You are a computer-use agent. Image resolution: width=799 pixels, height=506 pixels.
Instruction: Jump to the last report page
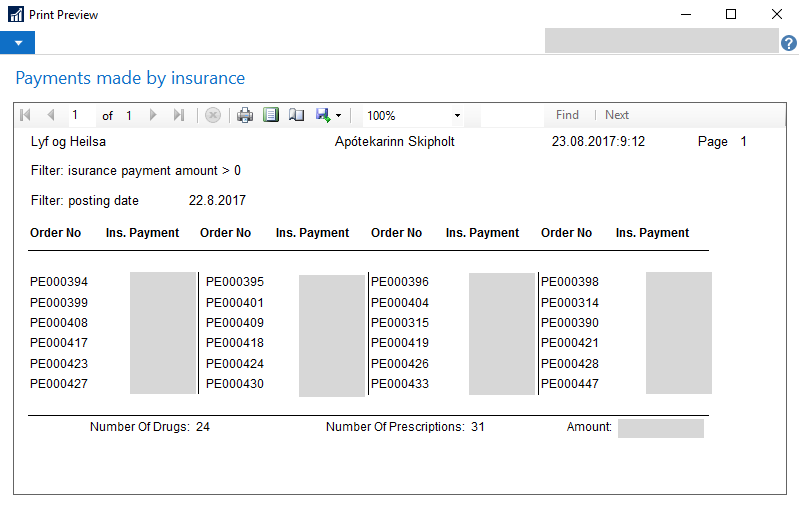click(178, 115)
